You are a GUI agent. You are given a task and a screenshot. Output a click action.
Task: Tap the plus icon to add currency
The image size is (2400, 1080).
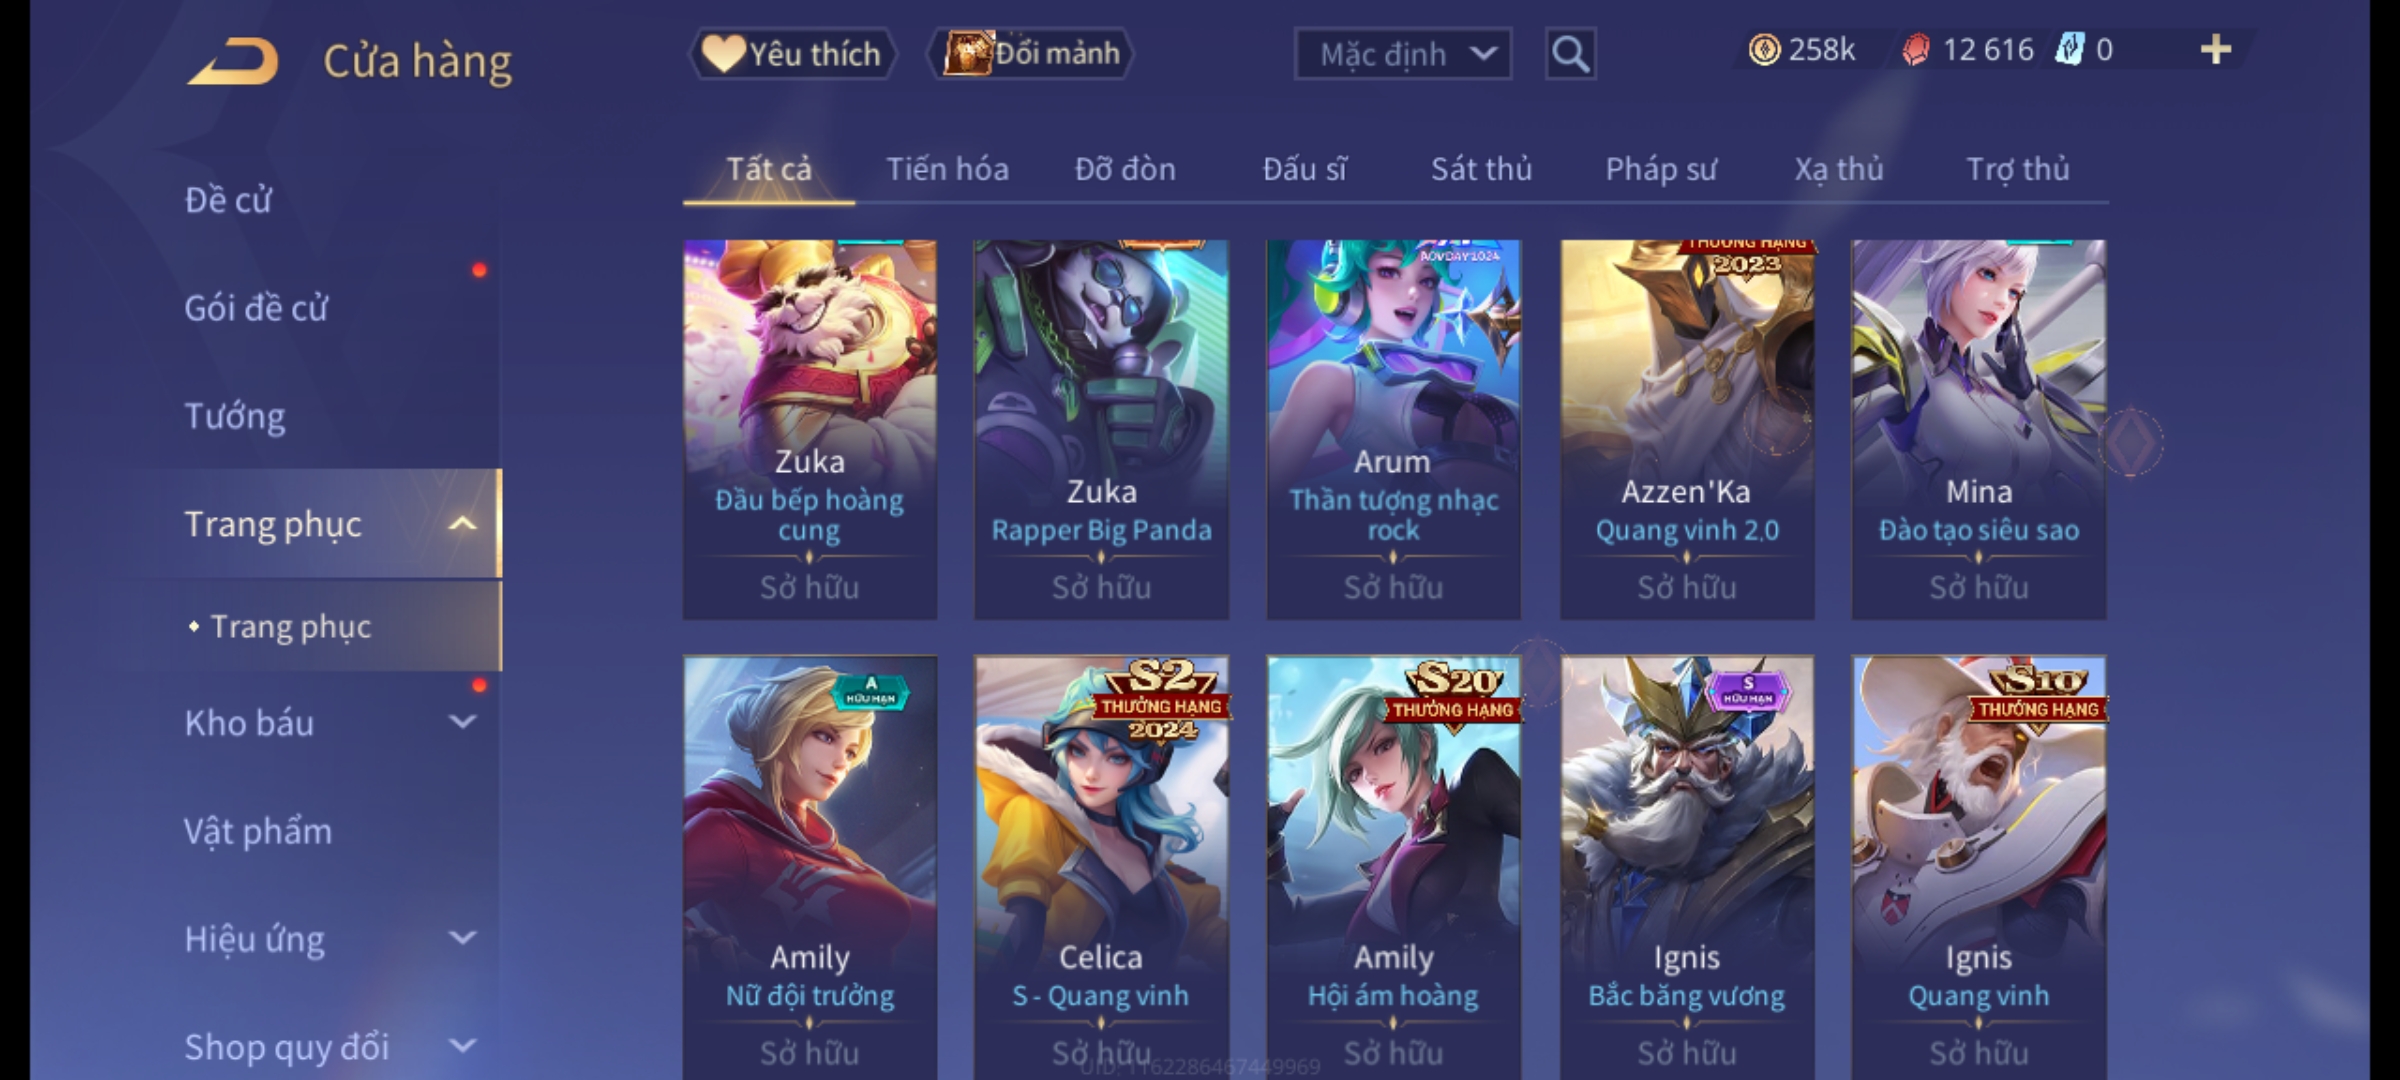point(2216,50)
